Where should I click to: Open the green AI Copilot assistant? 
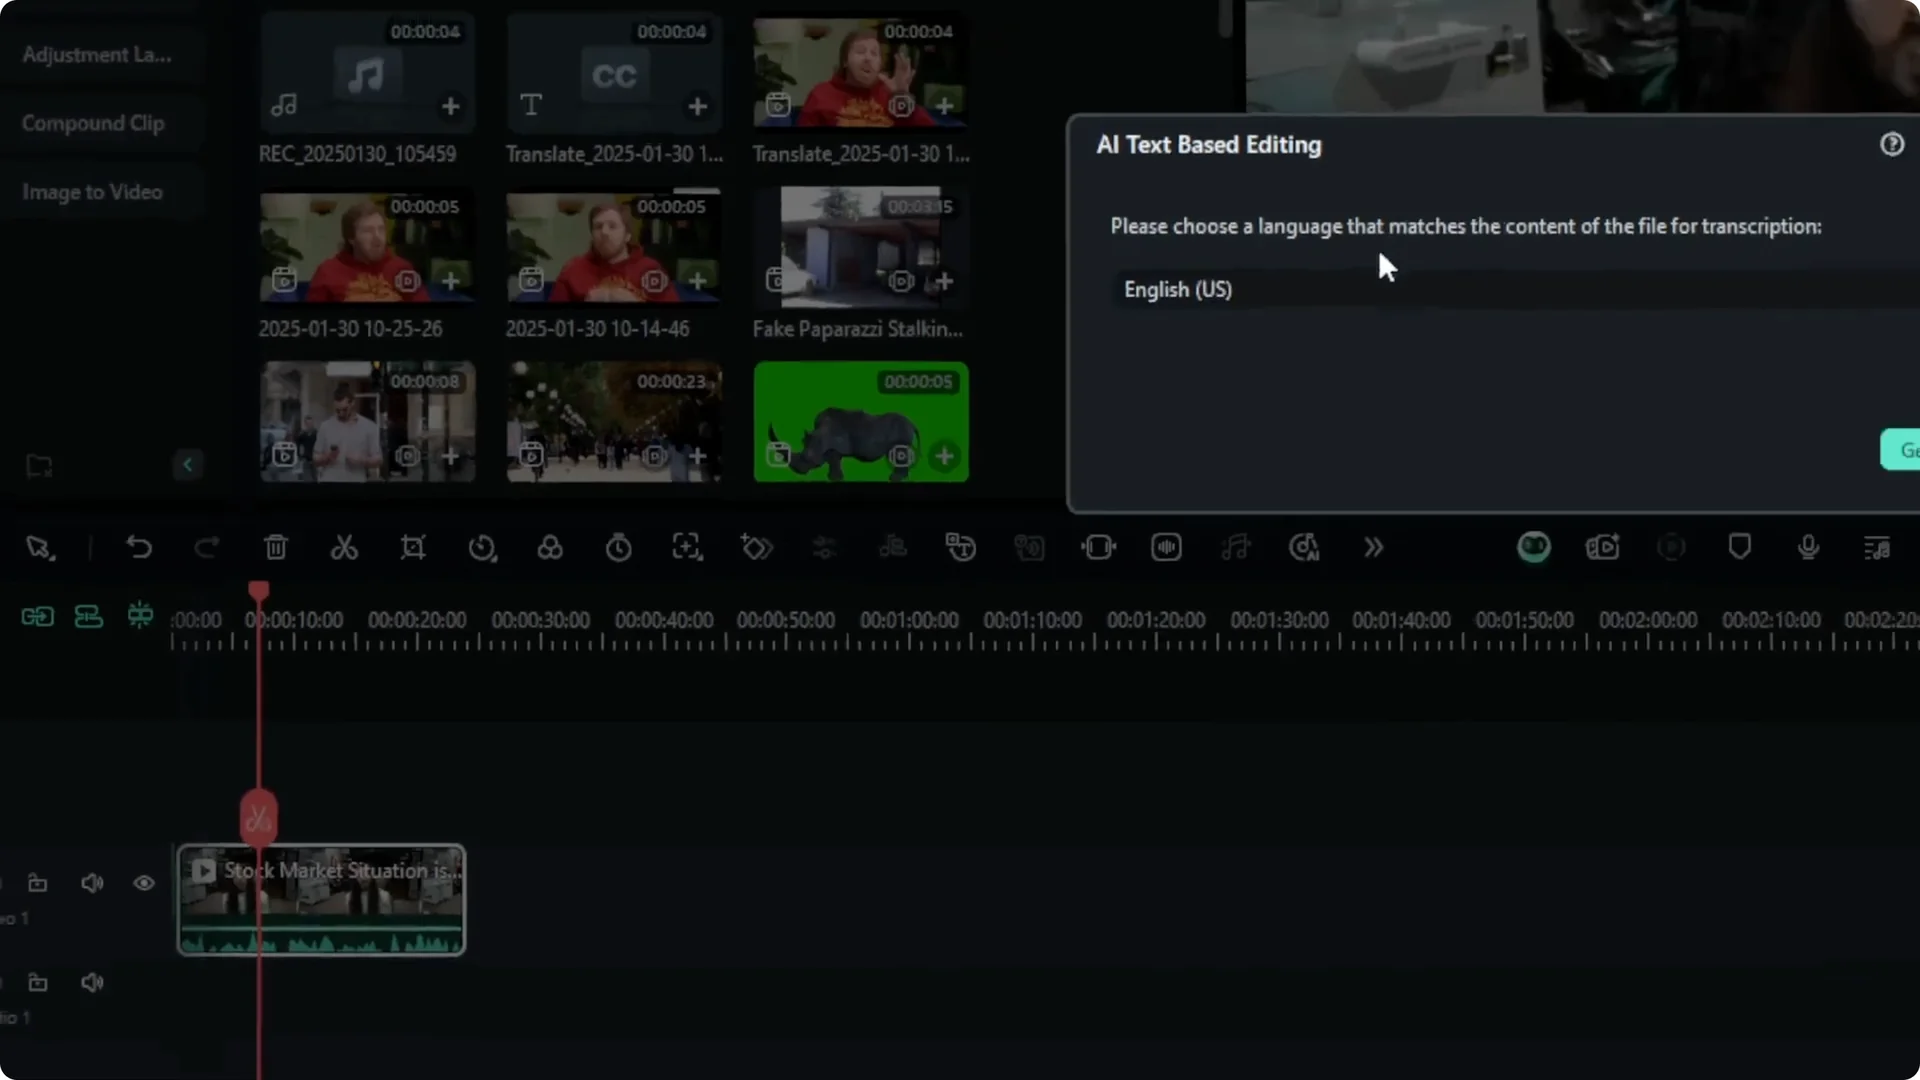[x=1535, y=547]
